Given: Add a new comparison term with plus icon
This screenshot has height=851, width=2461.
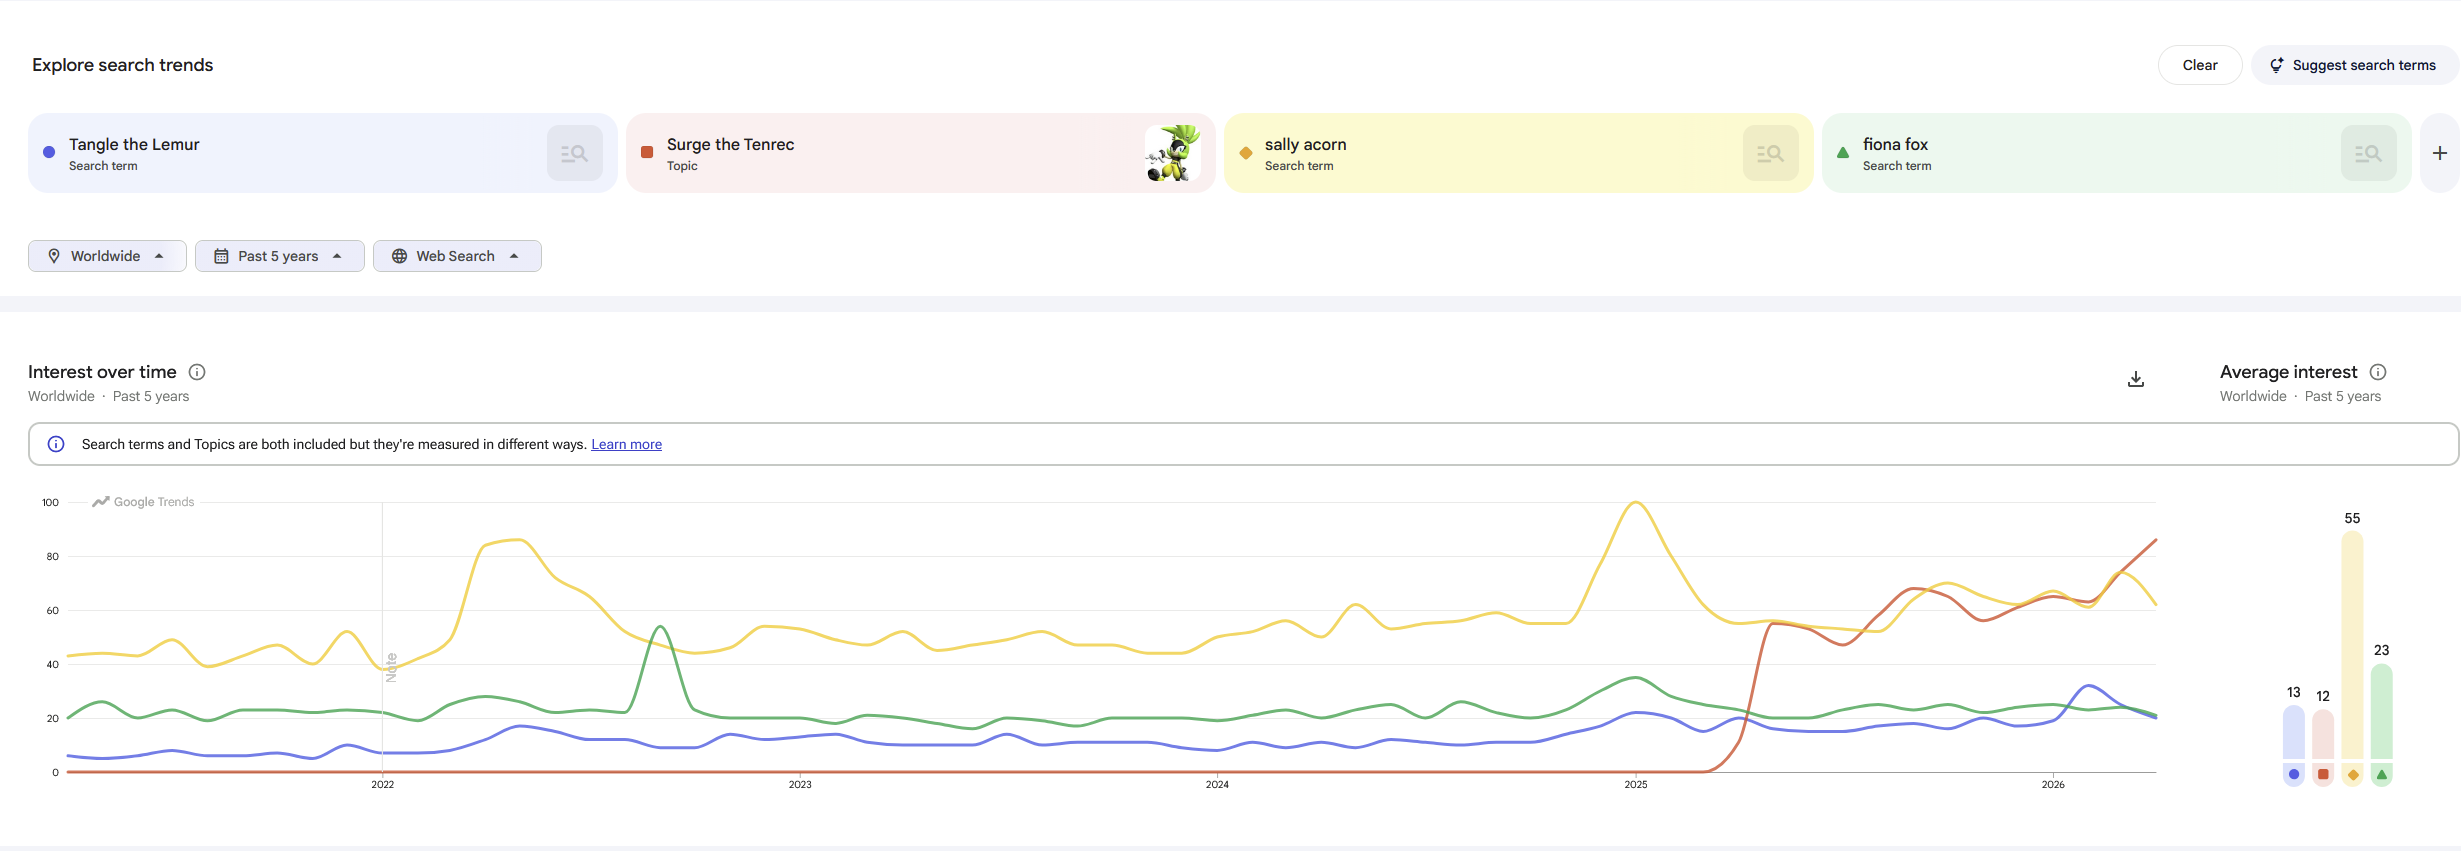Looking at the screenshot, I should tap(2440, 153).
